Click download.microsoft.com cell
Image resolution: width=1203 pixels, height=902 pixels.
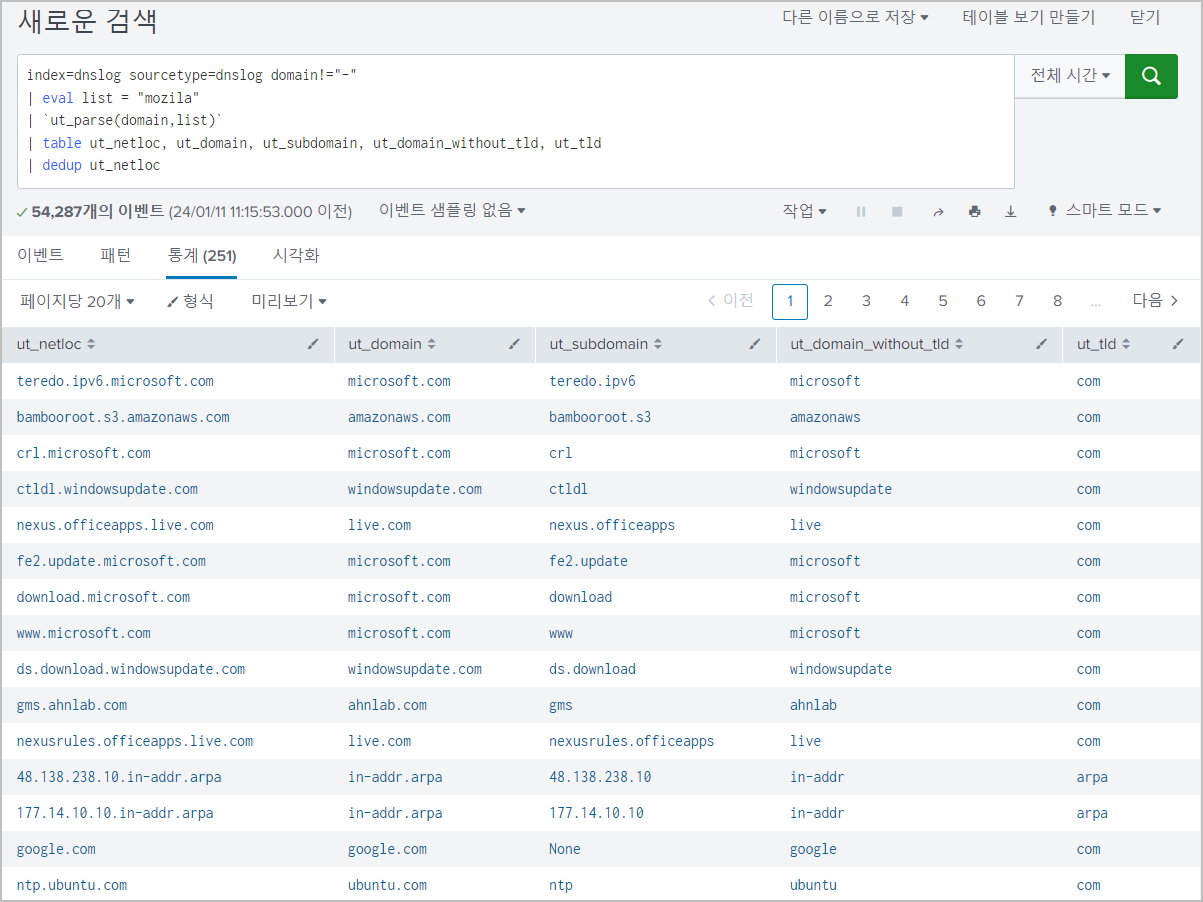[103, 597]
